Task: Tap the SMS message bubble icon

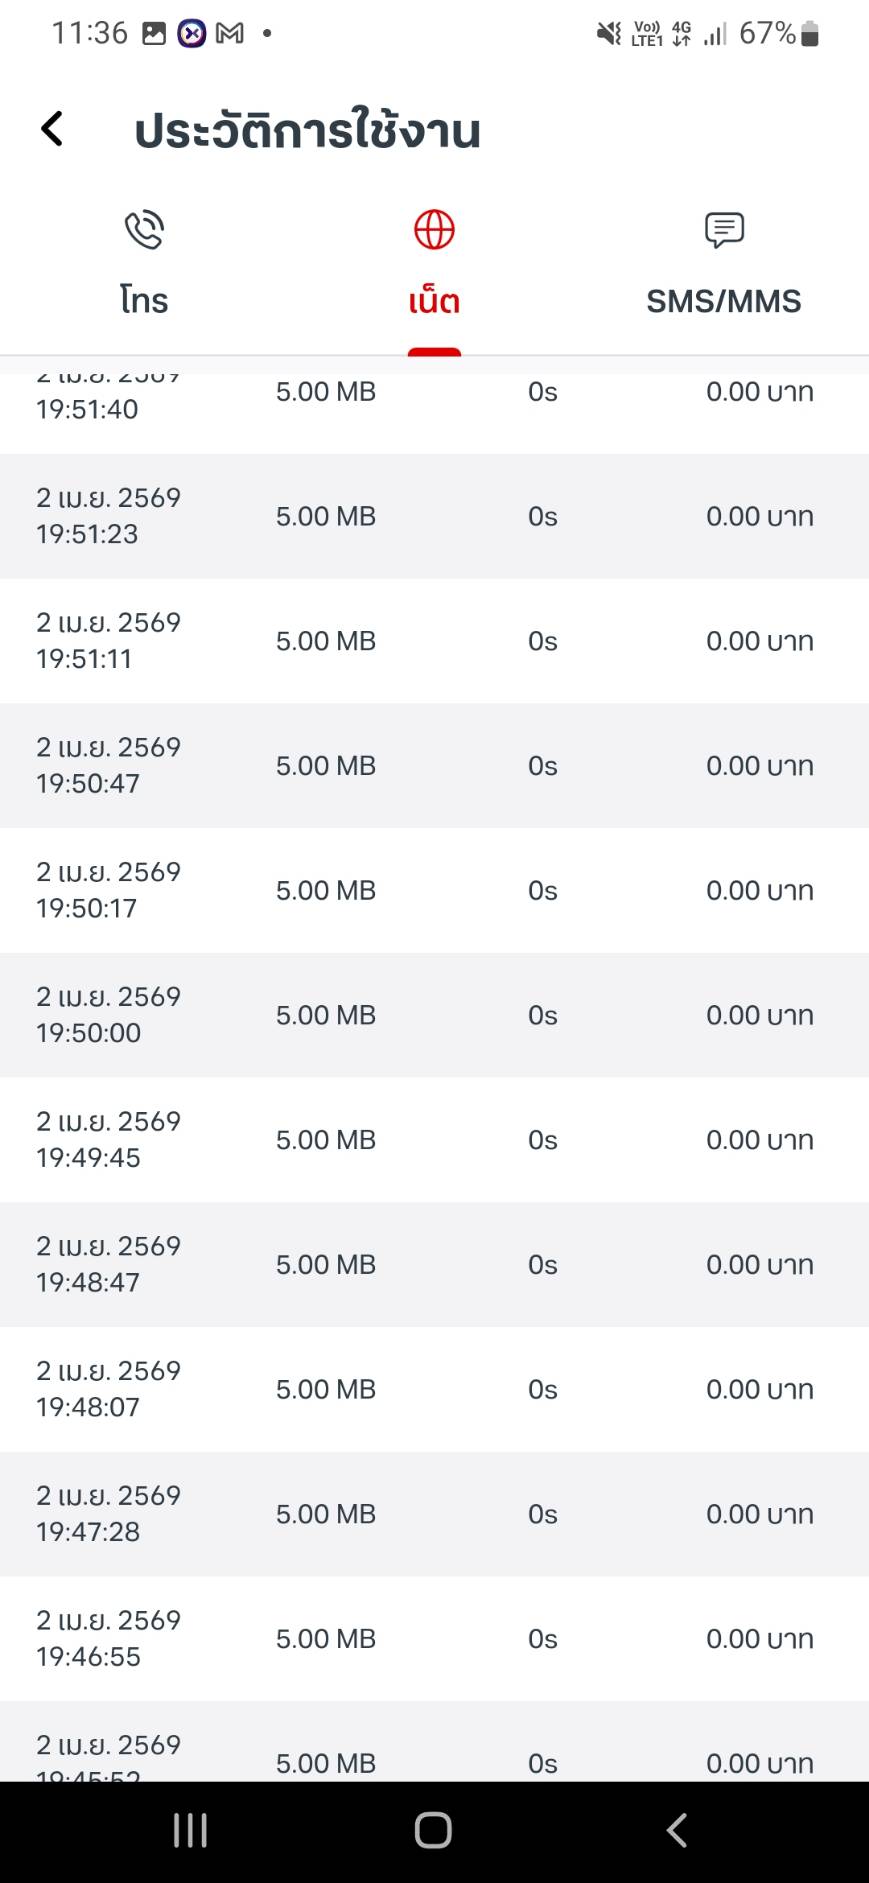Action: tap(724, 230)
